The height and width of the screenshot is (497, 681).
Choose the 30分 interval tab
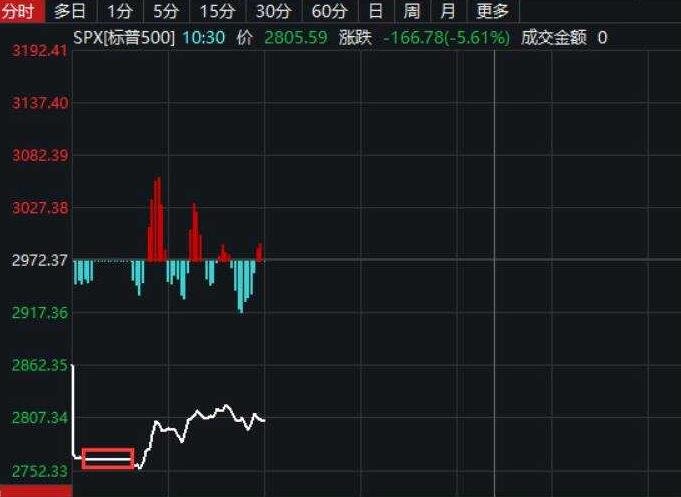pyautogui.click(x=272, y=12)
